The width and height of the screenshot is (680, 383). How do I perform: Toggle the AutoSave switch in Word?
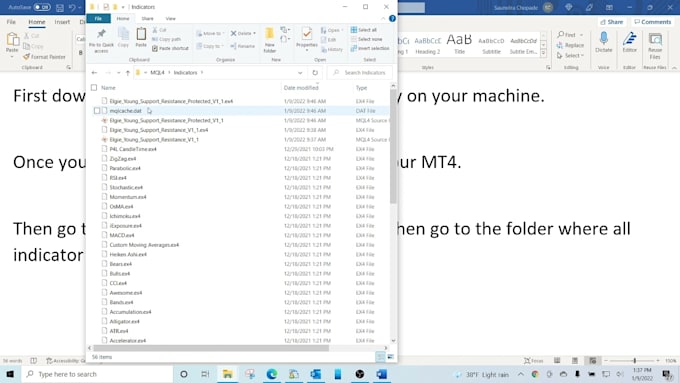pos(42,7)
